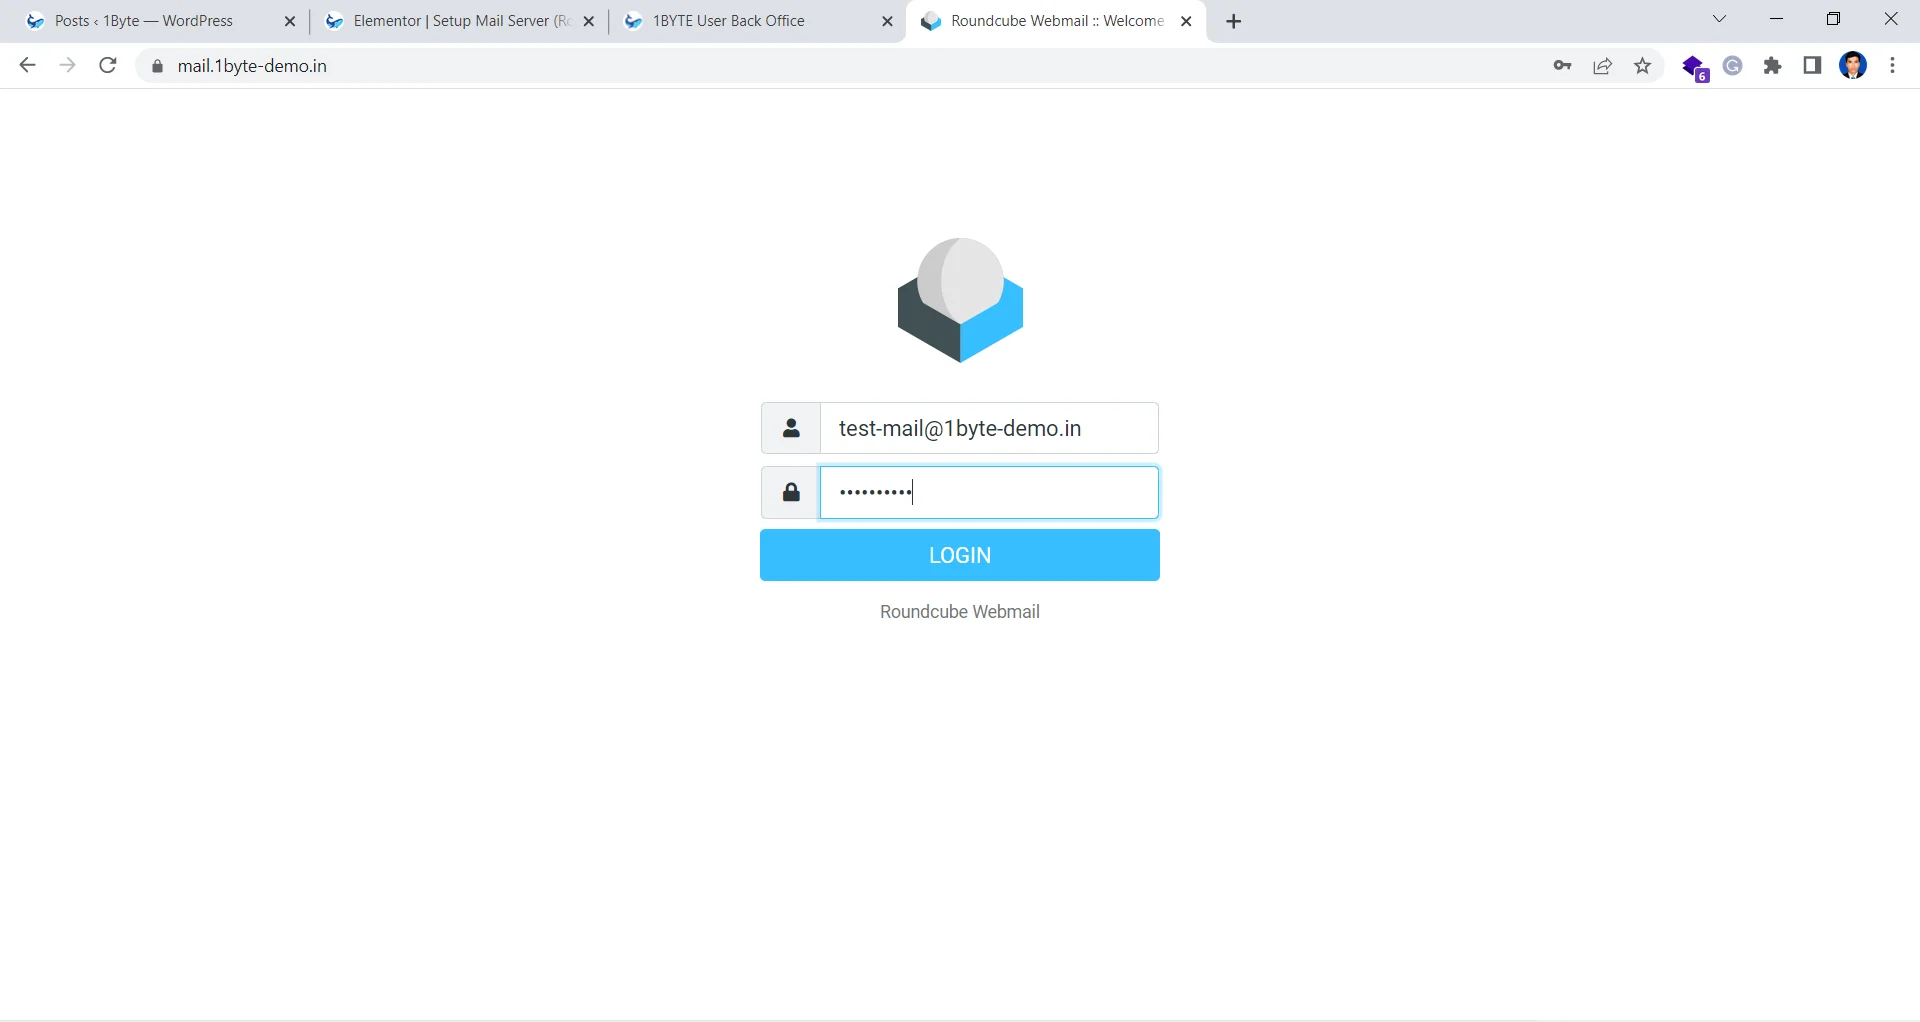Screen dimensions: 1920x1022
Task: Switch to Elementor Setup Mail Server tab
Action: coord(462,21)
